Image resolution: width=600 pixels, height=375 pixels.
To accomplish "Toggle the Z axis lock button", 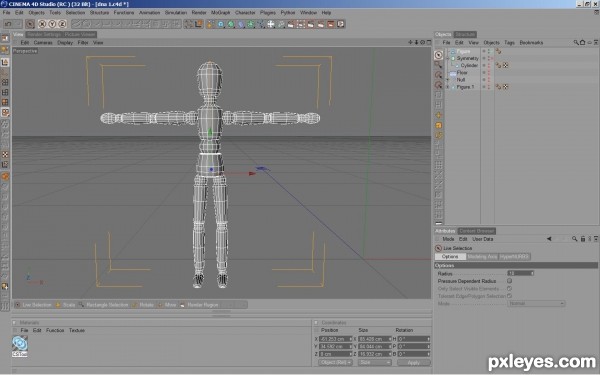I will point(62,24).
